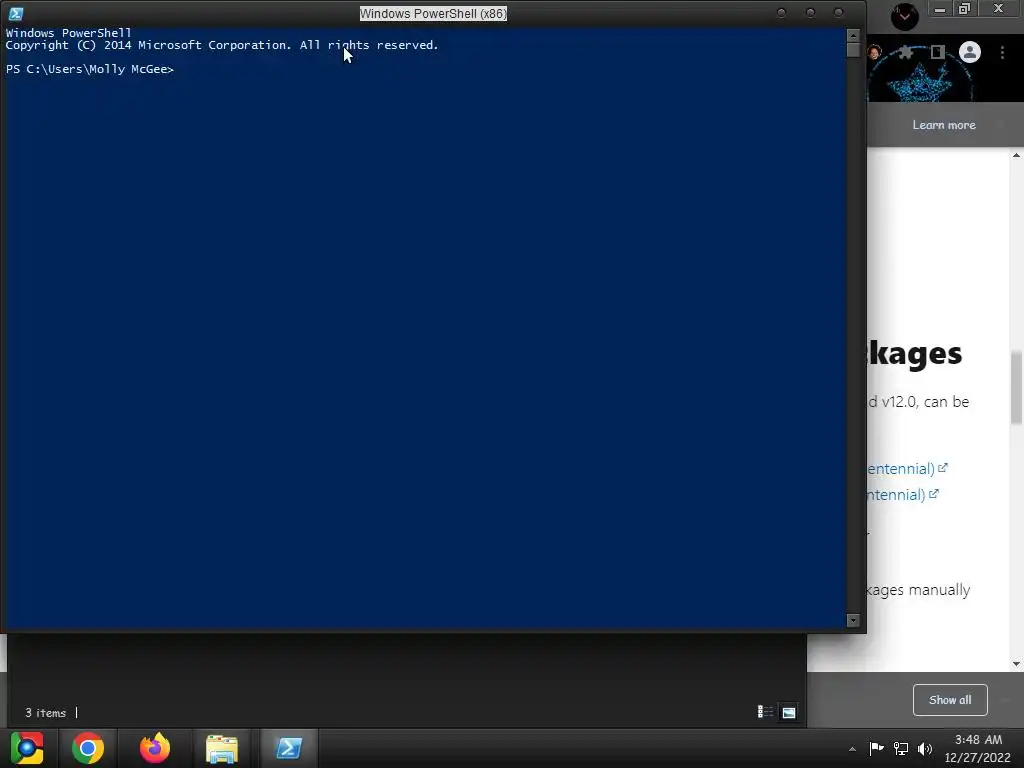Open Google Chrome from the taskbar
1024x768 pixels.
88,748
